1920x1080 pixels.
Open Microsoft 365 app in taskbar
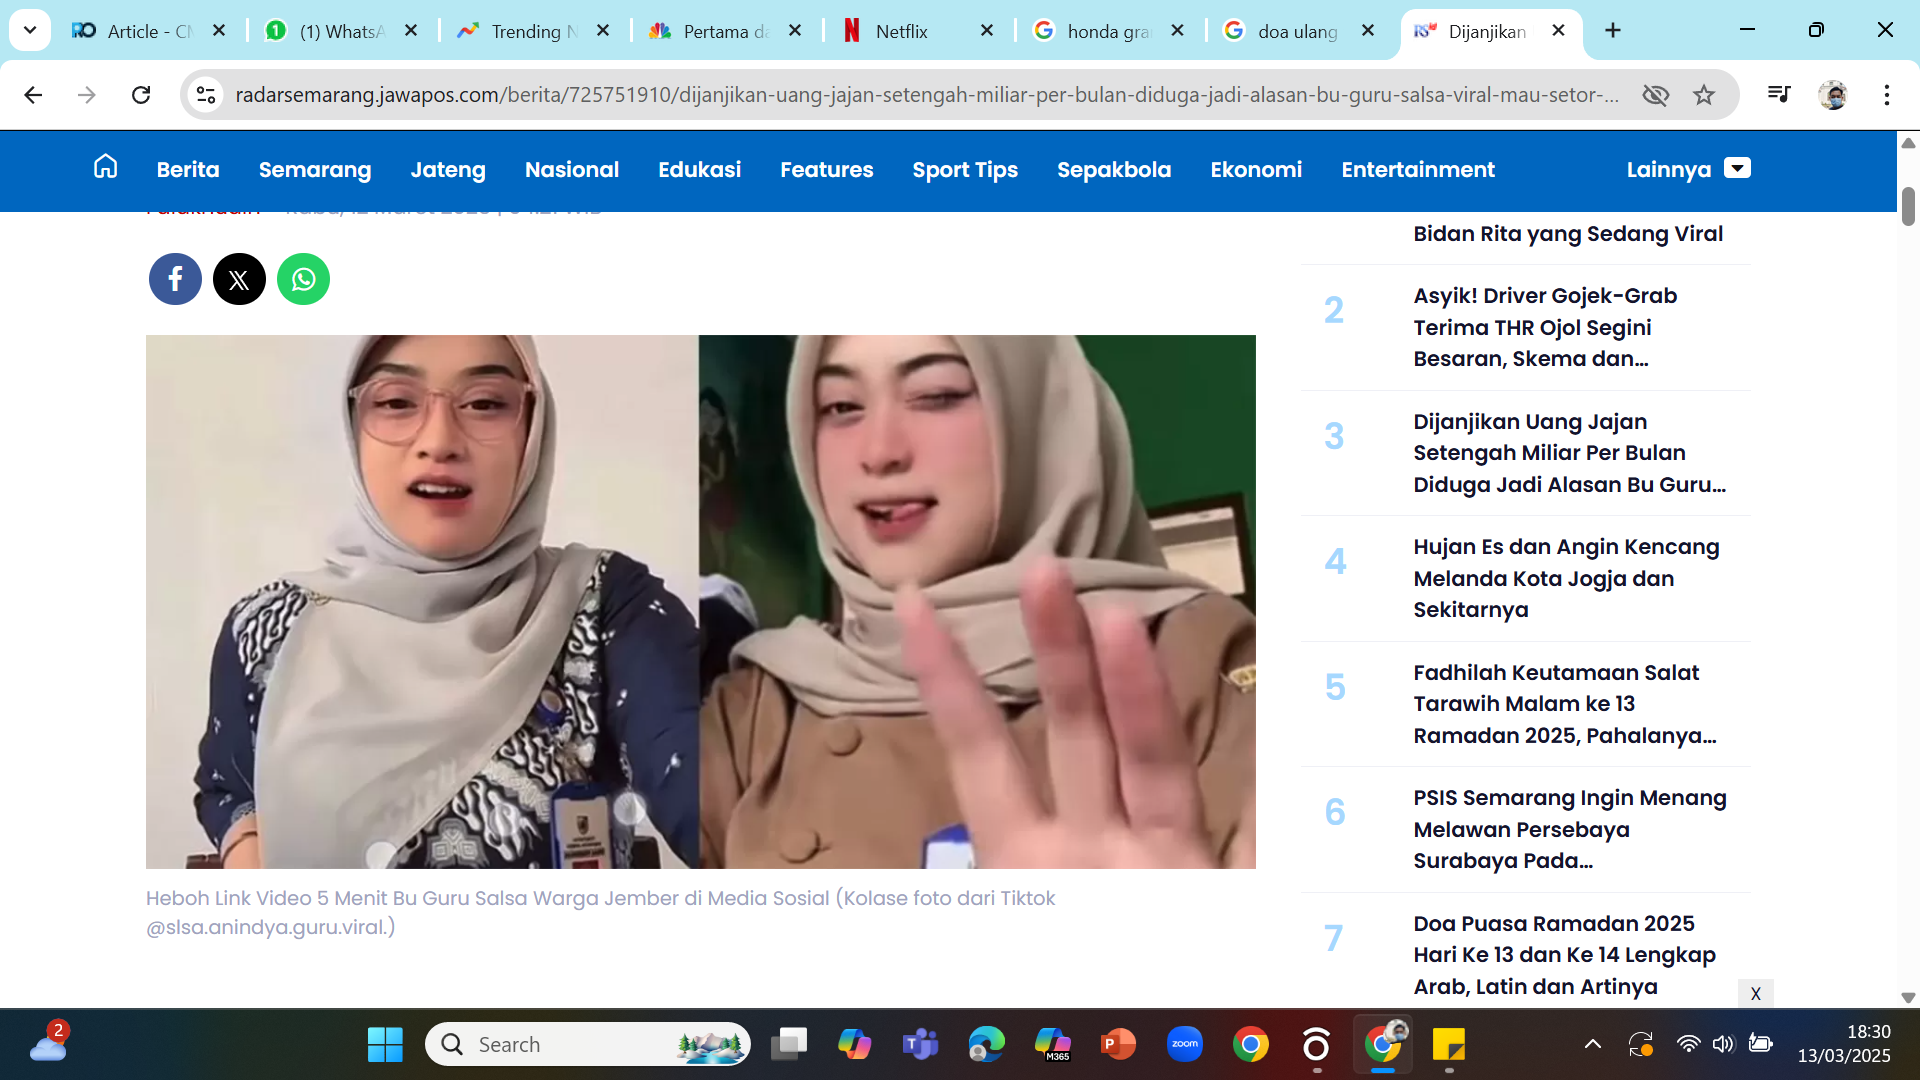tap(1053, 1045)
